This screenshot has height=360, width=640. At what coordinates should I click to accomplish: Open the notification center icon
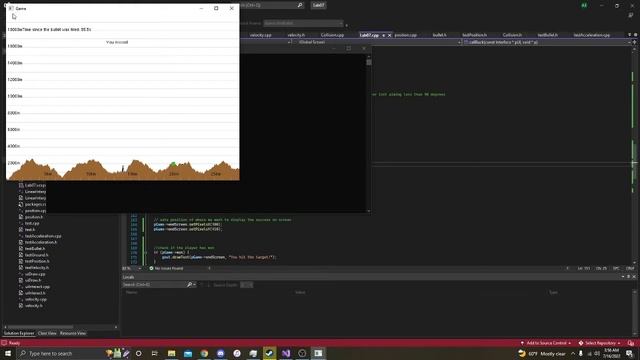pos(629,353)
